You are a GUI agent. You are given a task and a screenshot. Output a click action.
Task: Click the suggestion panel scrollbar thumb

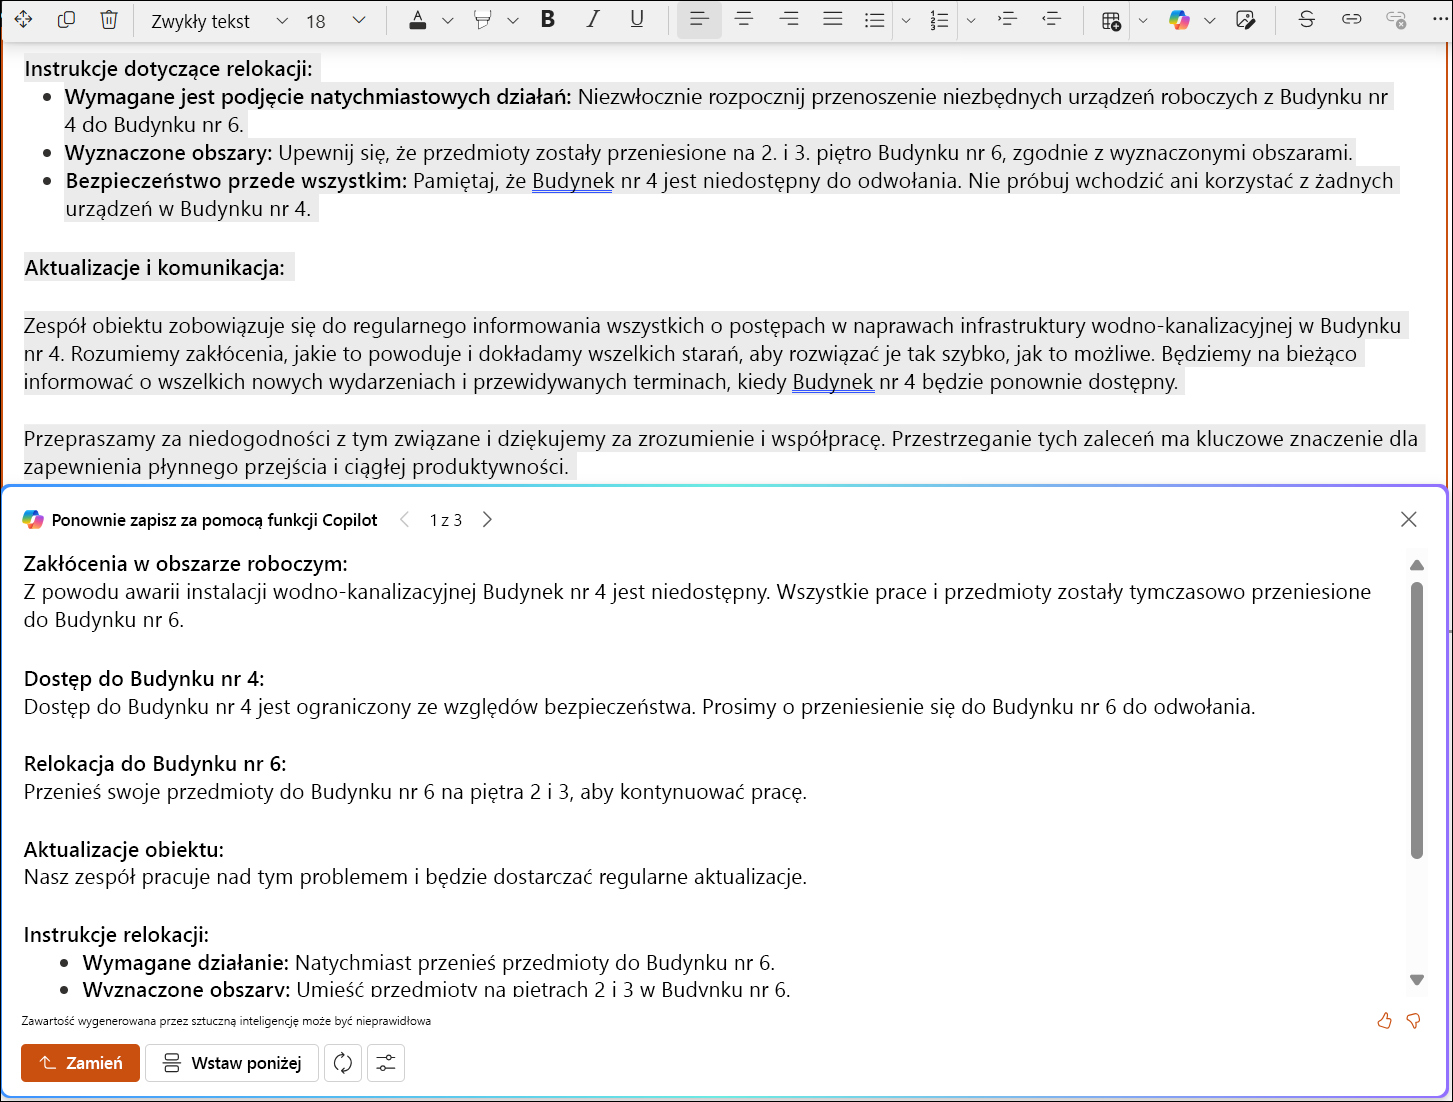click(1417, 720)
